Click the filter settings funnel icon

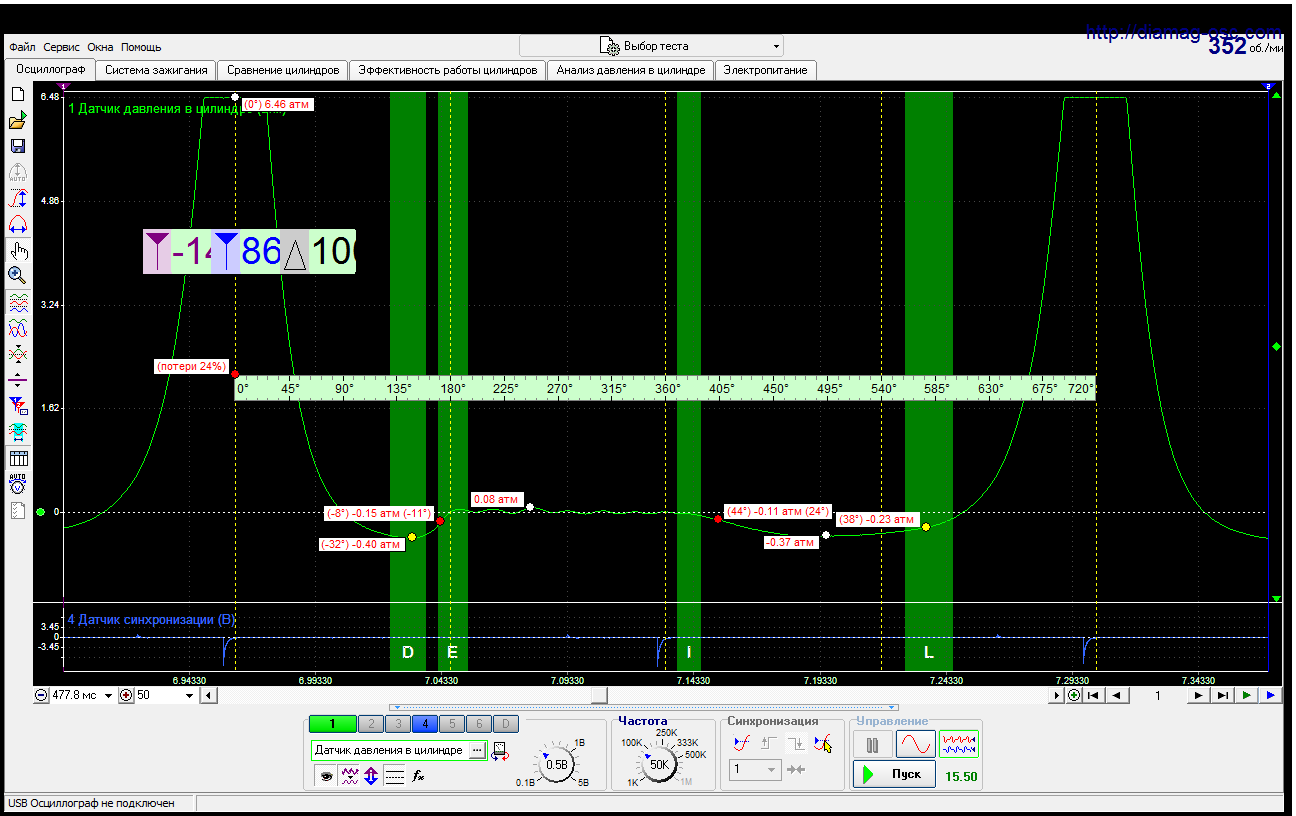tap(17, 406)
